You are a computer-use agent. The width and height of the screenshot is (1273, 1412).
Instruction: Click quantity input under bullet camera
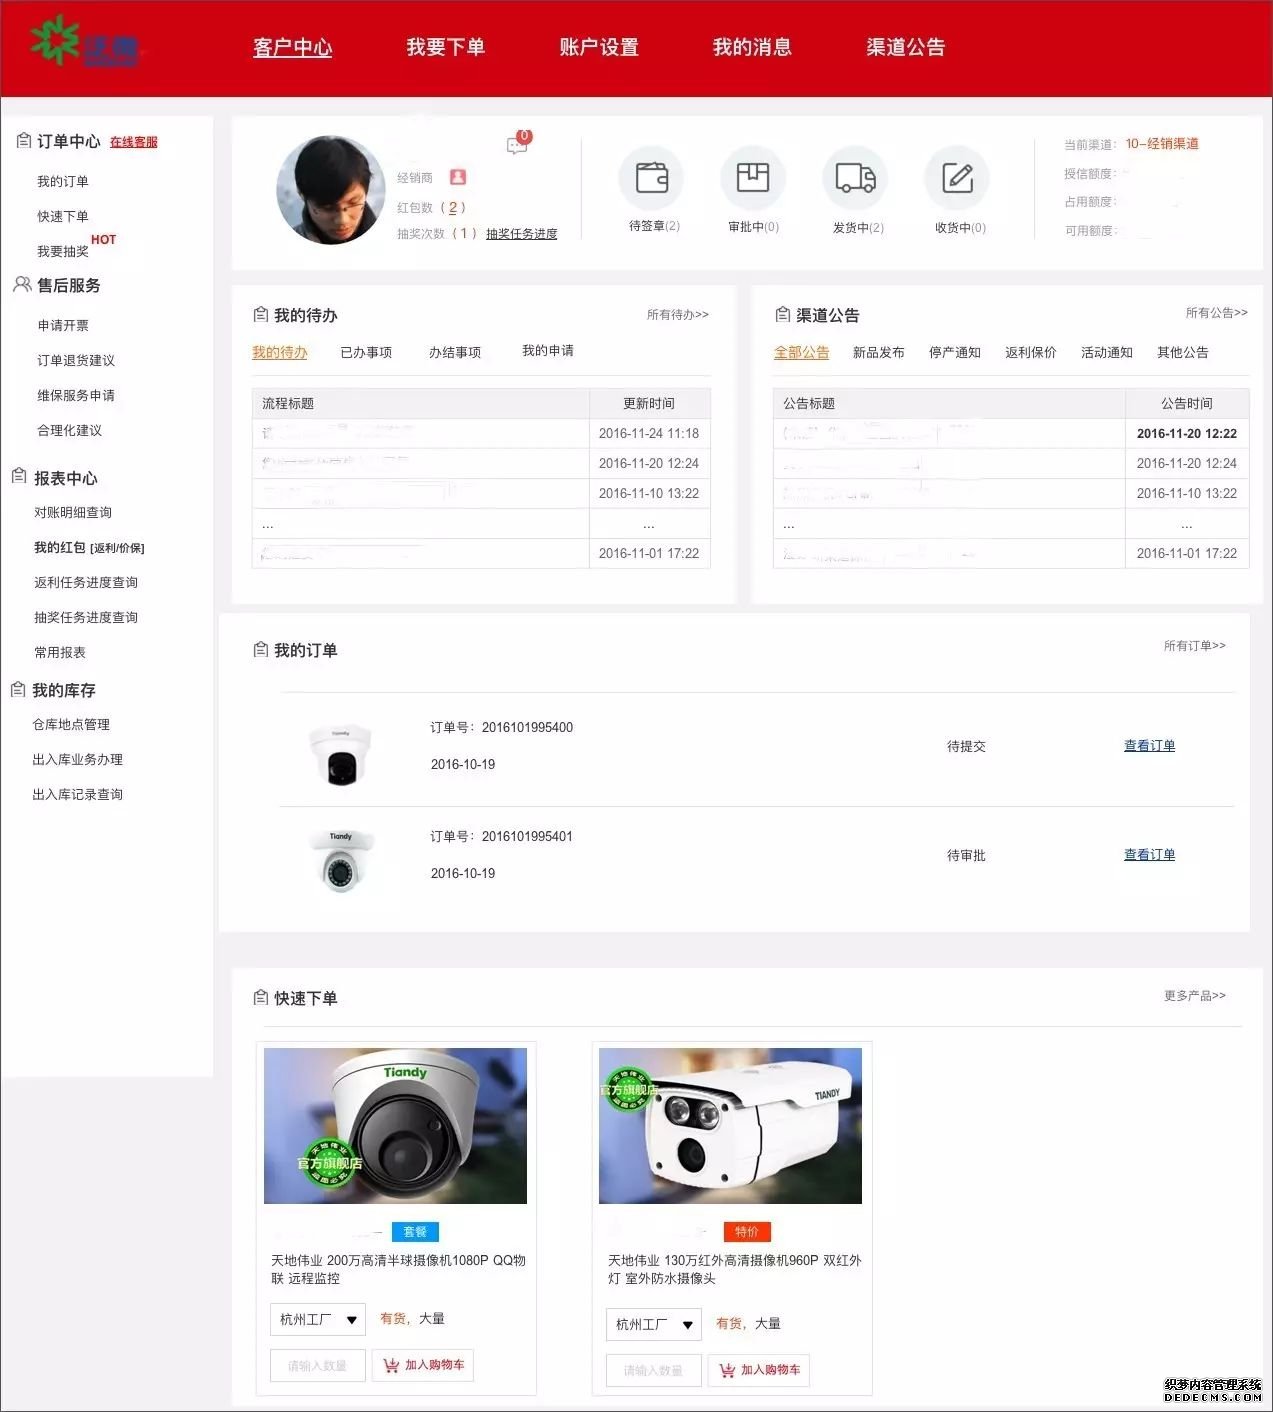653,1370
